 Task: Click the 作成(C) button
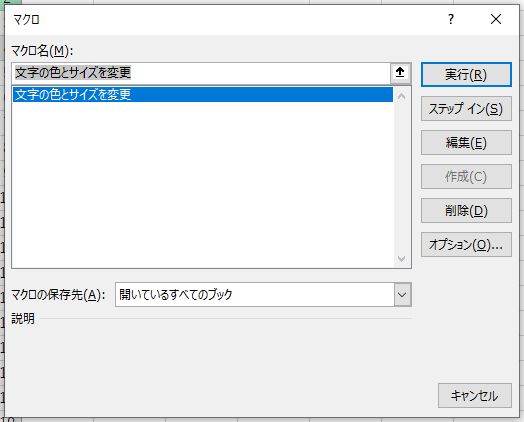(466, 176)
